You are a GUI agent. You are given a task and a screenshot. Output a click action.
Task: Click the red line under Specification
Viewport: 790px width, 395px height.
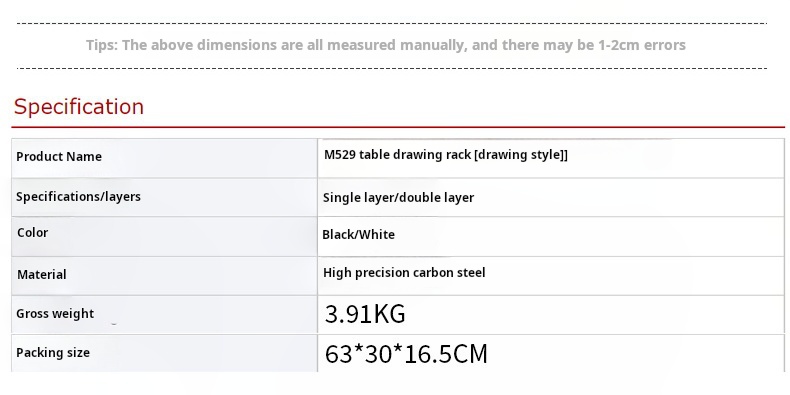(398, 127)
